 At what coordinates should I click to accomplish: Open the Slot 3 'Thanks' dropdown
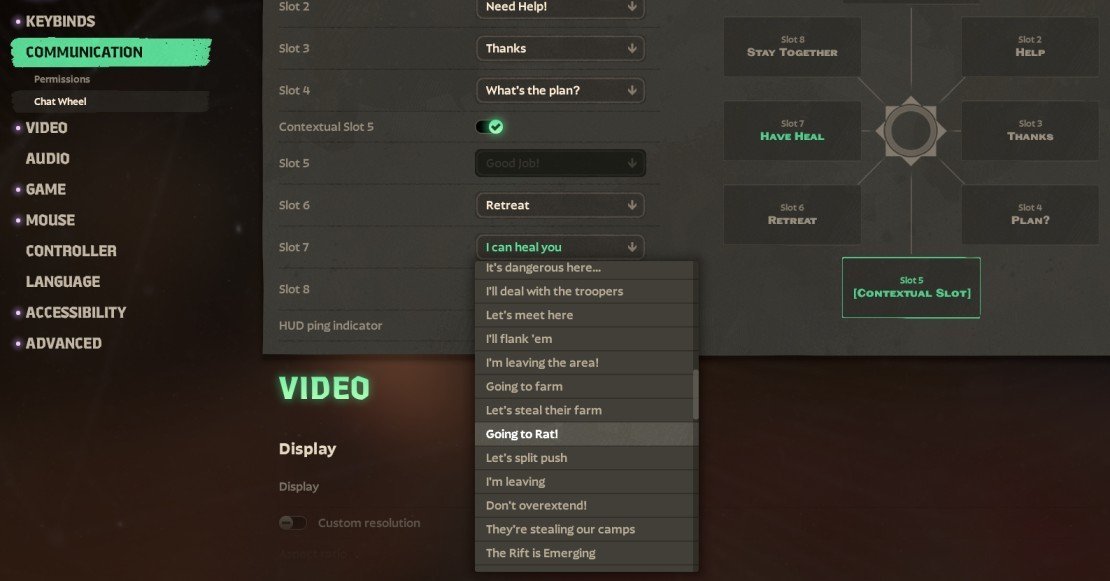click(560, 48)
